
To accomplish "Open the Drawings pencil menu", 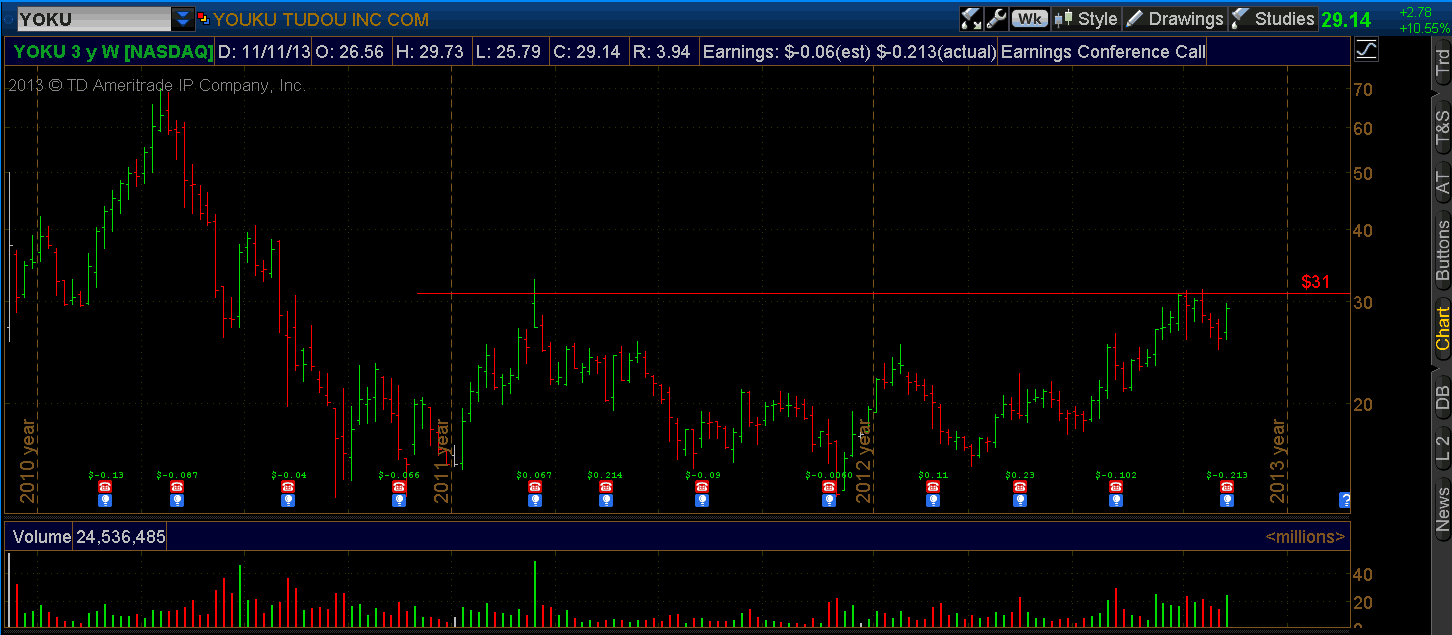I will (1174, 18).
